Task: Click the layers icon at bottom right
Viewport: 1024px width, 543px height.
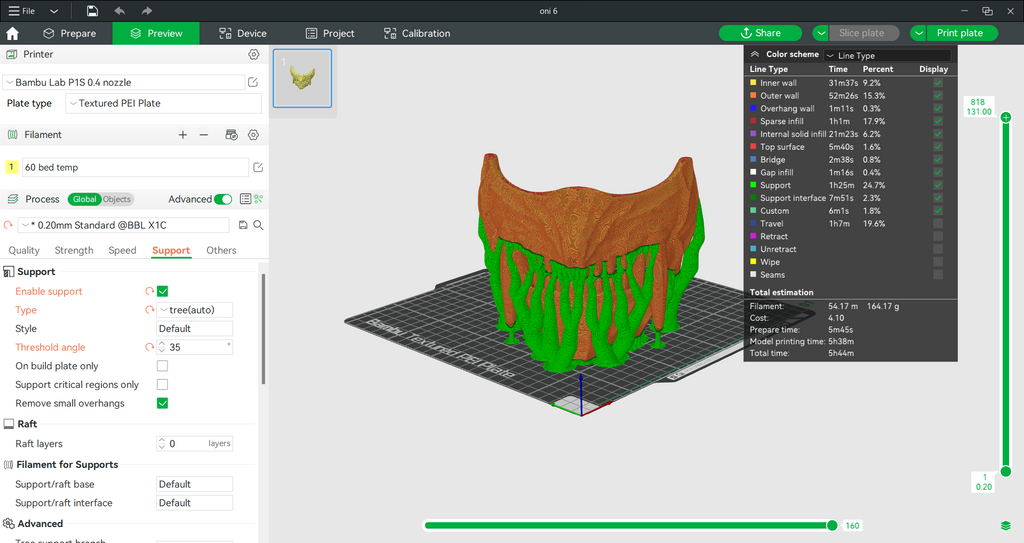Action: (1006, 525)
